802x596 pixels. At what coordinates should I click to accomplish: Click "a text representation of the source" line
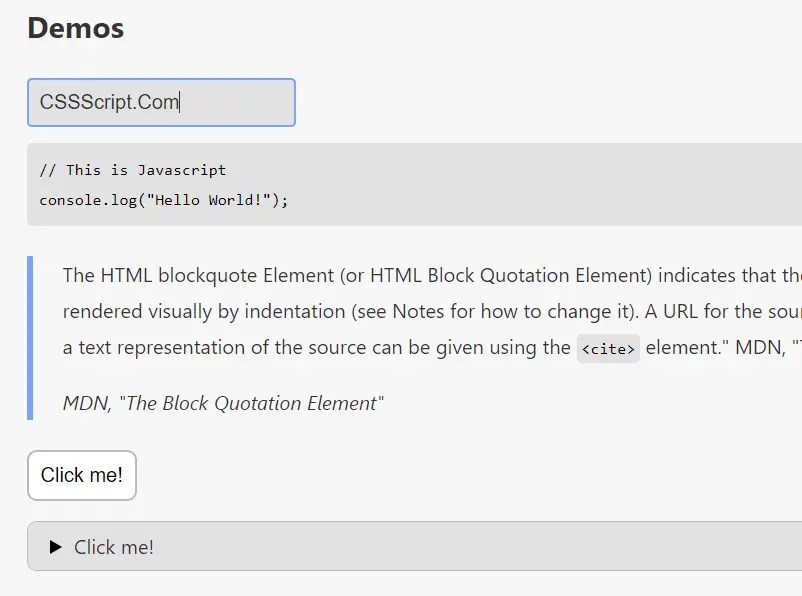[x=200, y=347]
